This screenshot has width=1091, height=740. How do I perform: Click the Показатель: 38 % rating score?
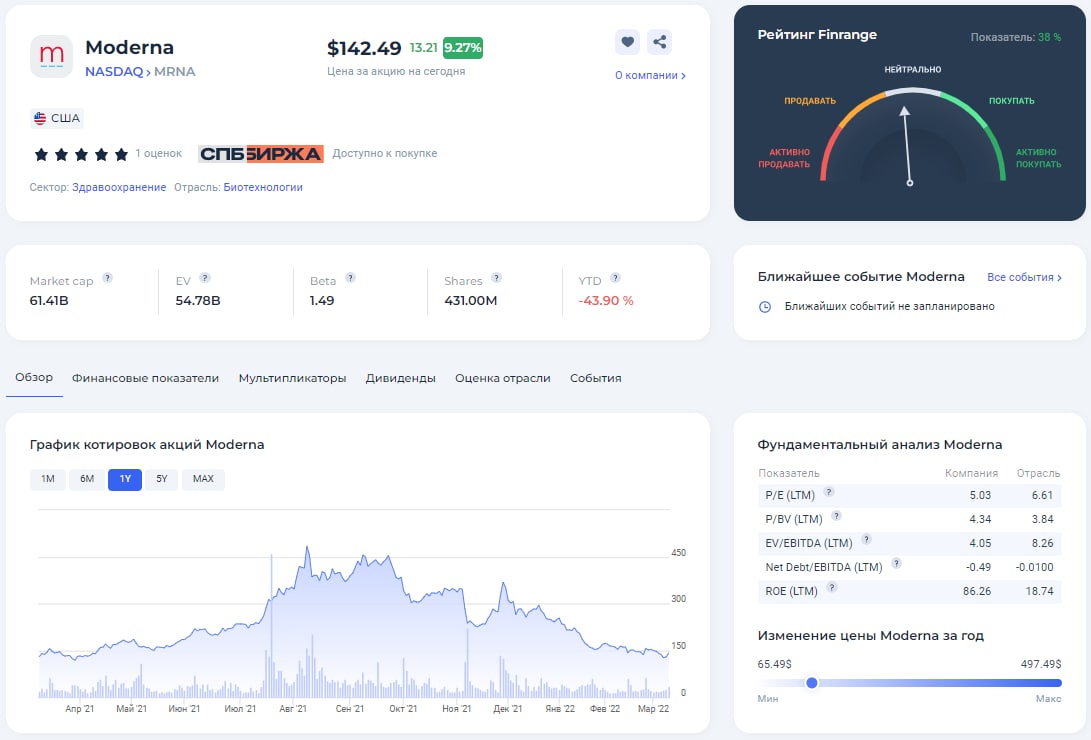1015,38
